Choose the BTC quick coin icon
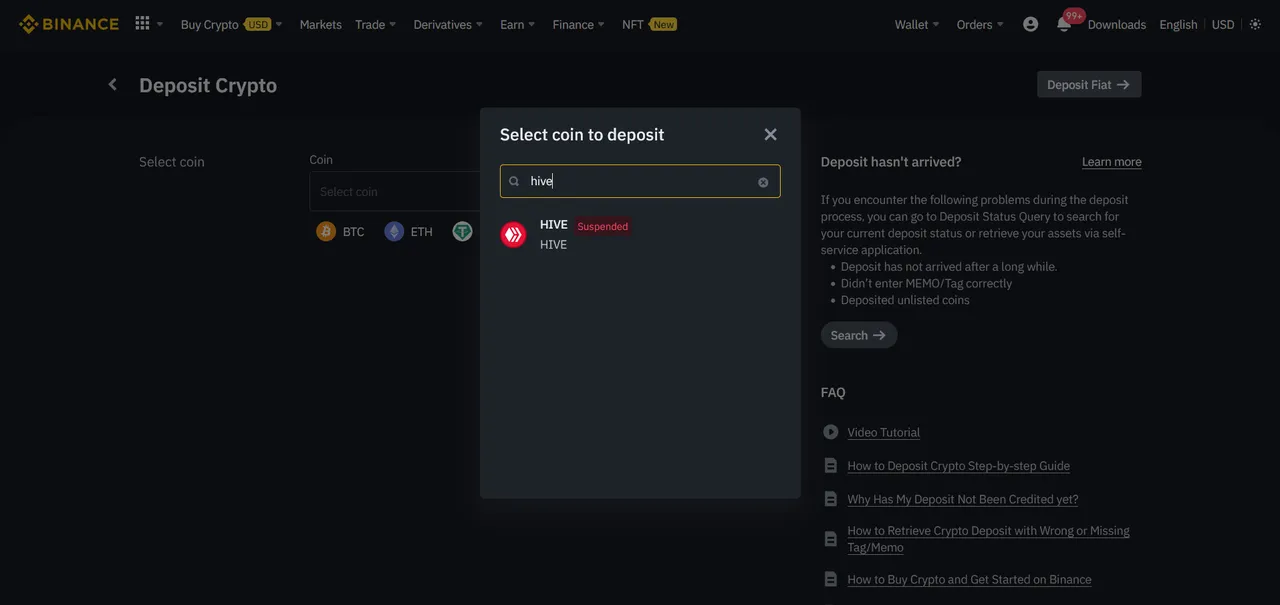The width and height of the screenshot is (1280, 605). (x=326, y=232)
